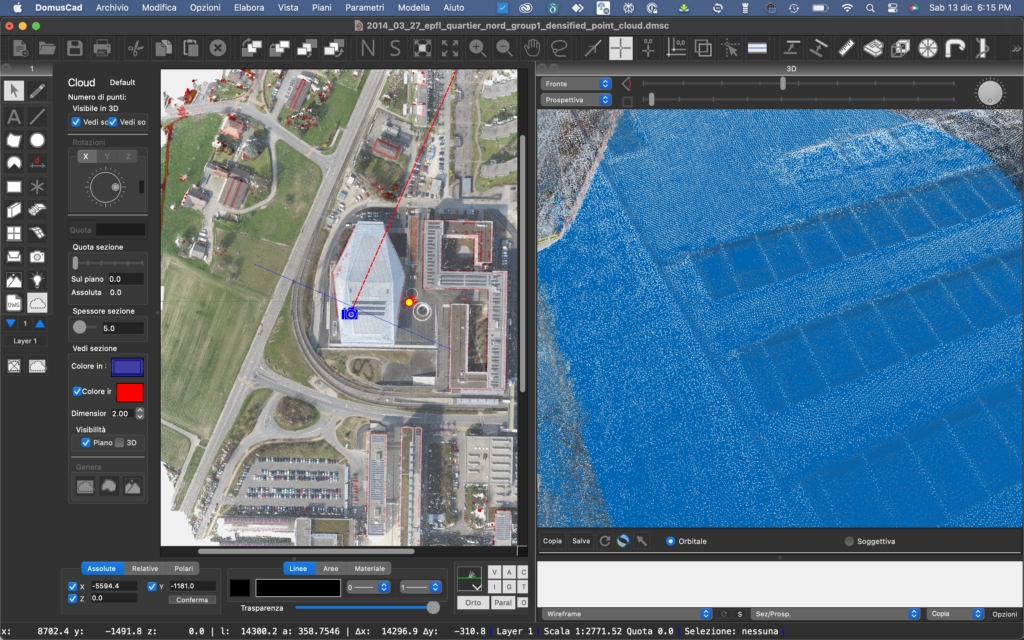This screenshot has width=1024, height=640.
Task: Select the Soggettiva radio button
Action: tap(849, 541)
